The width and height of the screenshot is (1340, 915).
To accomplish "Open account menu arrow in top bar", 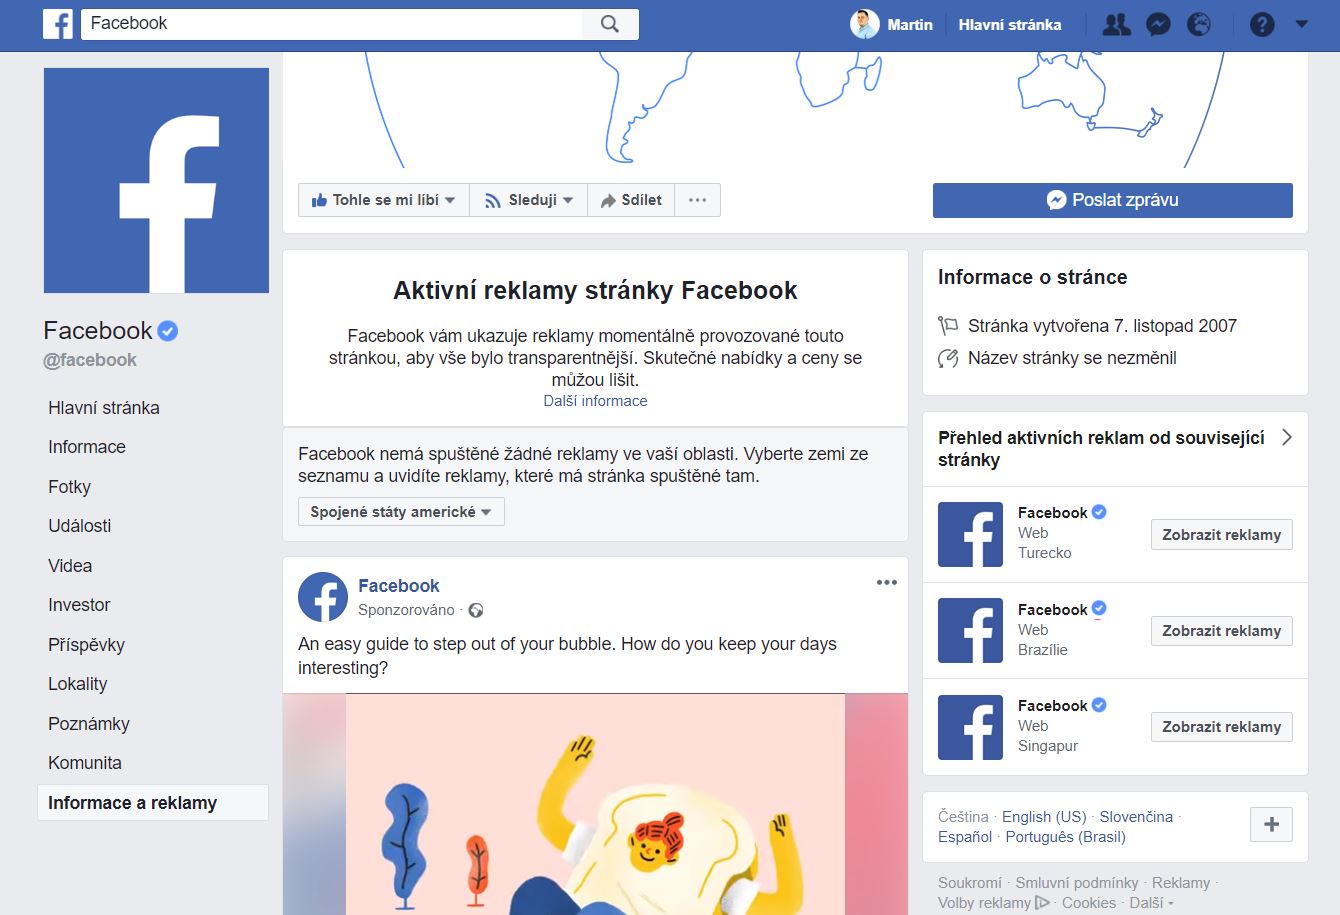I will [1301, 25].
